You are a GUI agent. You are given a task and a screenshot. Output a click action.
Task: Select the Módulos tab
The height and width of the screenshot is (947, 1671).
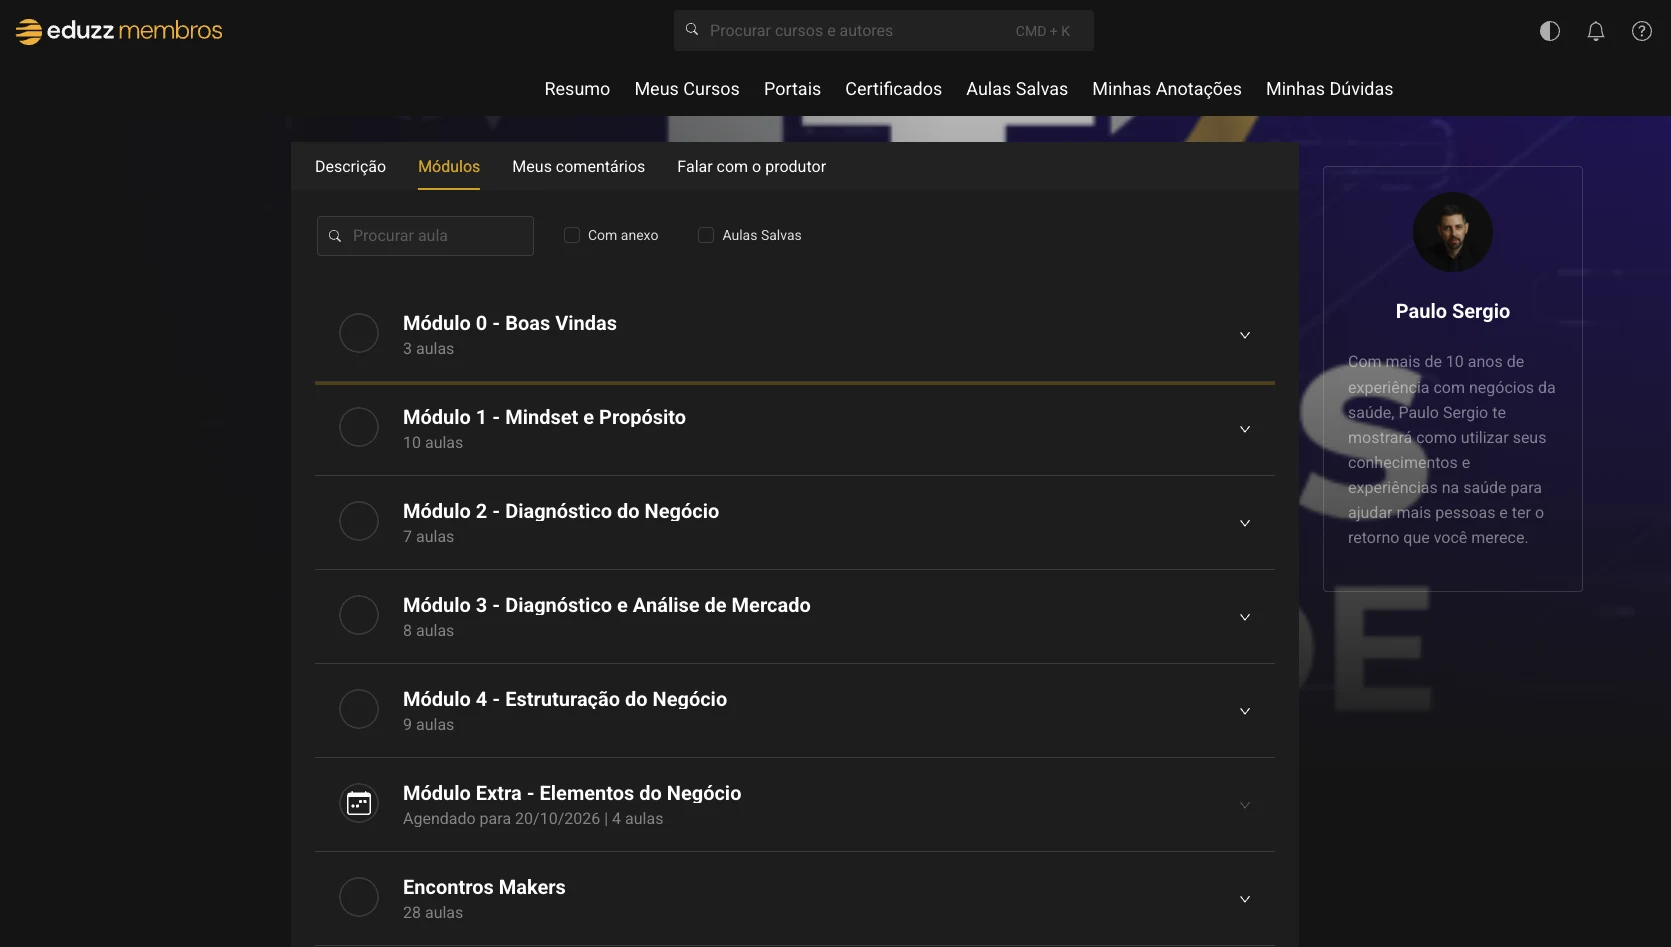pos(449,166)
